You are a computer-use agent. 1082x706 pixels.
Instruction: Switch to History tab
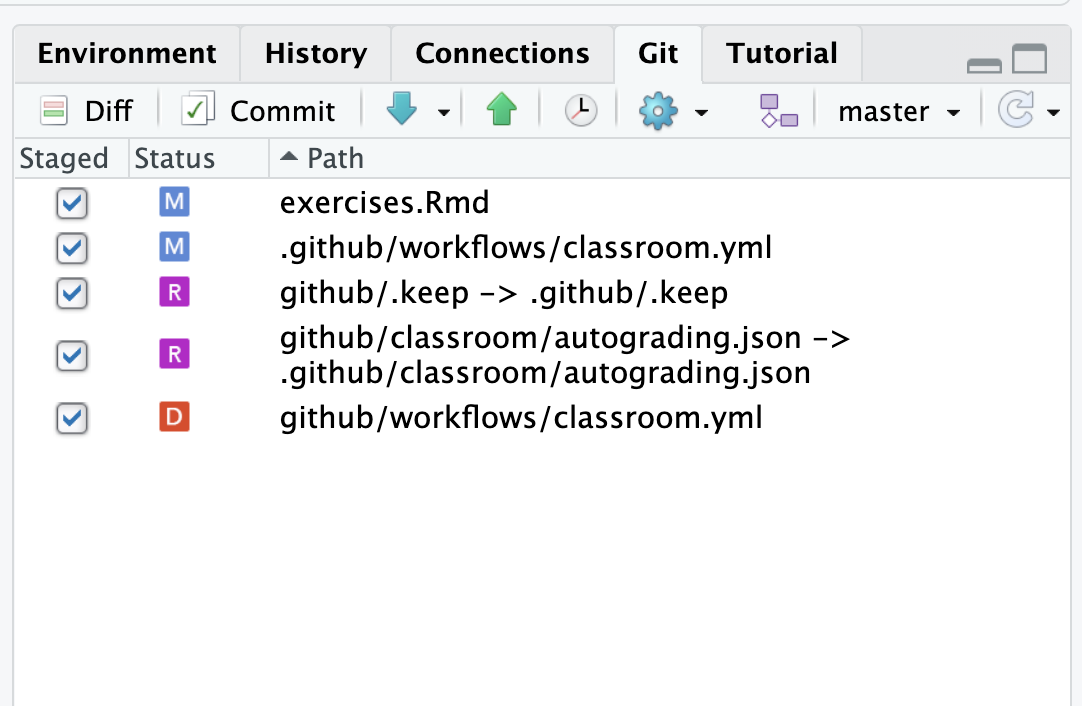[x=316, y=54]
